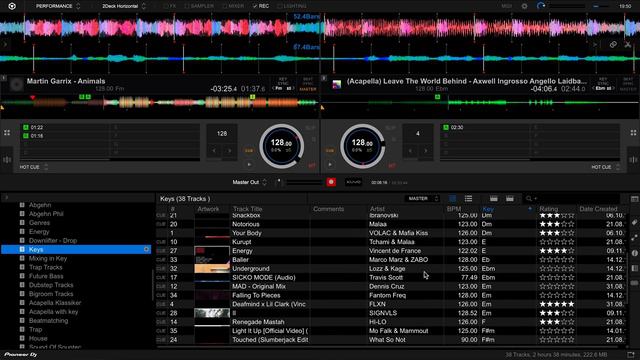Click deck 1 CUE button

[x=249, y=151]
